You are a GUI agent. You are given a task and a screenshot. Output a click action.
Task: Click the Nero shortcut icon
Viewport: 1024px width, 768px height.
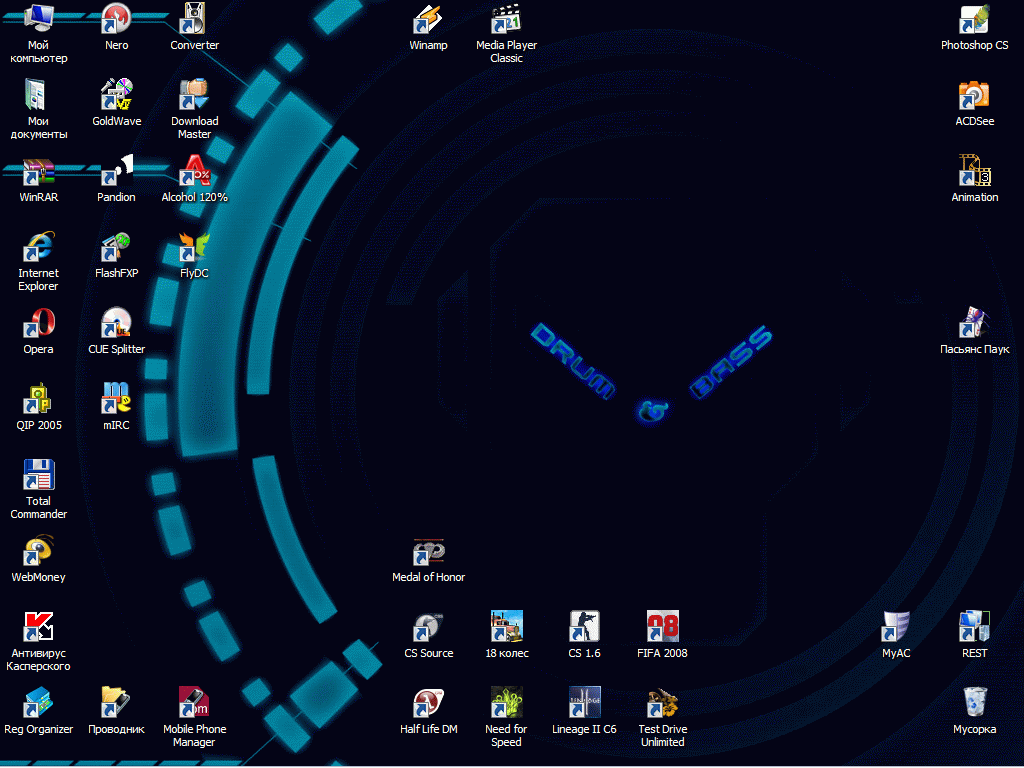[x=117, y=18]
